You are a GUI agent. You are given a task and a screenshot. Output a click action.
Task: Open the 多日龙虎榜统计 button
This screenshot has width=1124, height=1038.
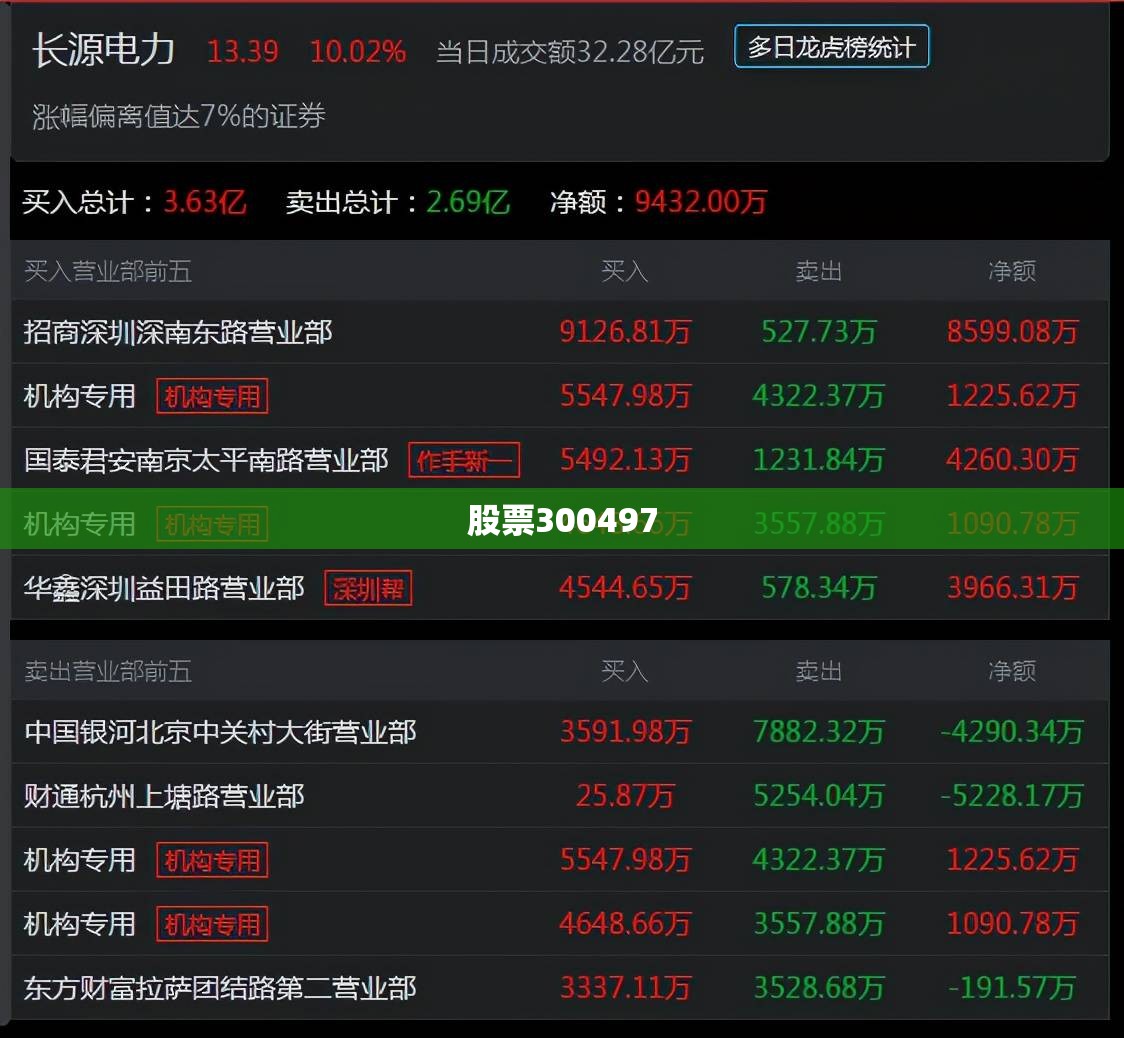click(832, 47)
